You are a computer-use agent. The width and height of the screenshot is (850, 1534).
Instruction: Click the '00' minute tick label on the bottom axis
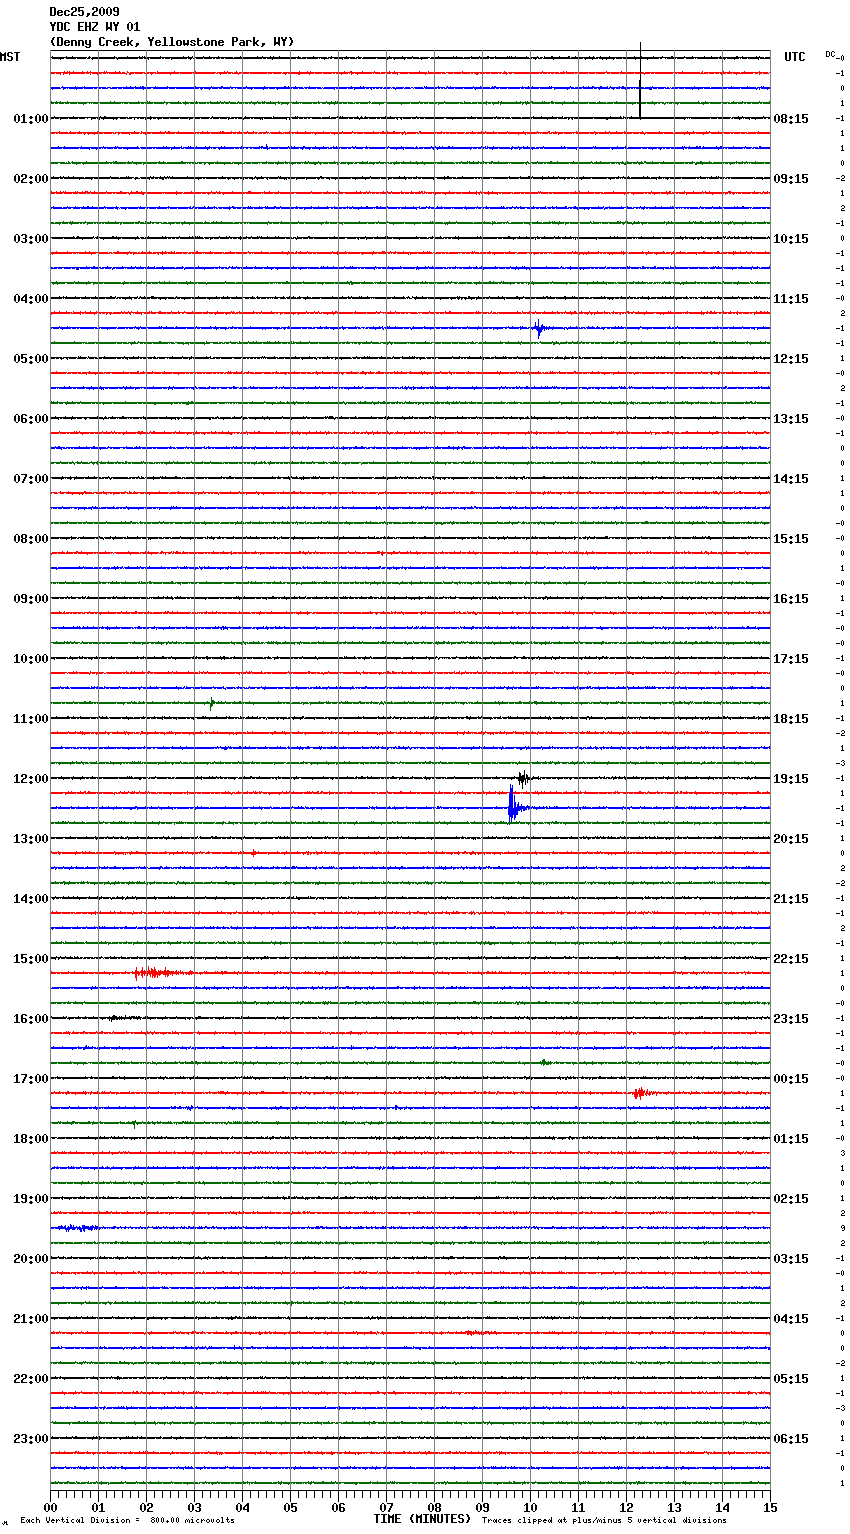51,1507
